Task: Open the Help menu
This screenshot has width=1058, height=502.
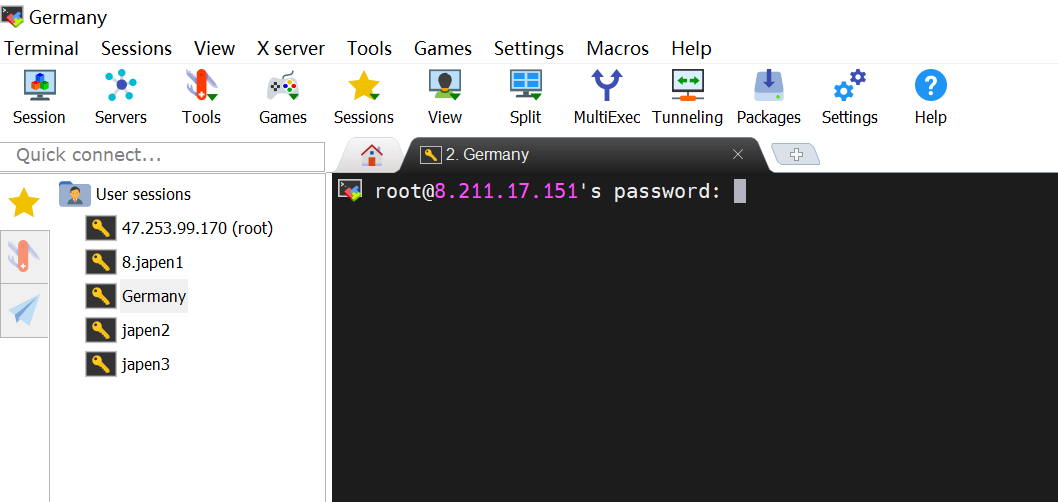Action: pyautogui.click(x=691, y=49)
